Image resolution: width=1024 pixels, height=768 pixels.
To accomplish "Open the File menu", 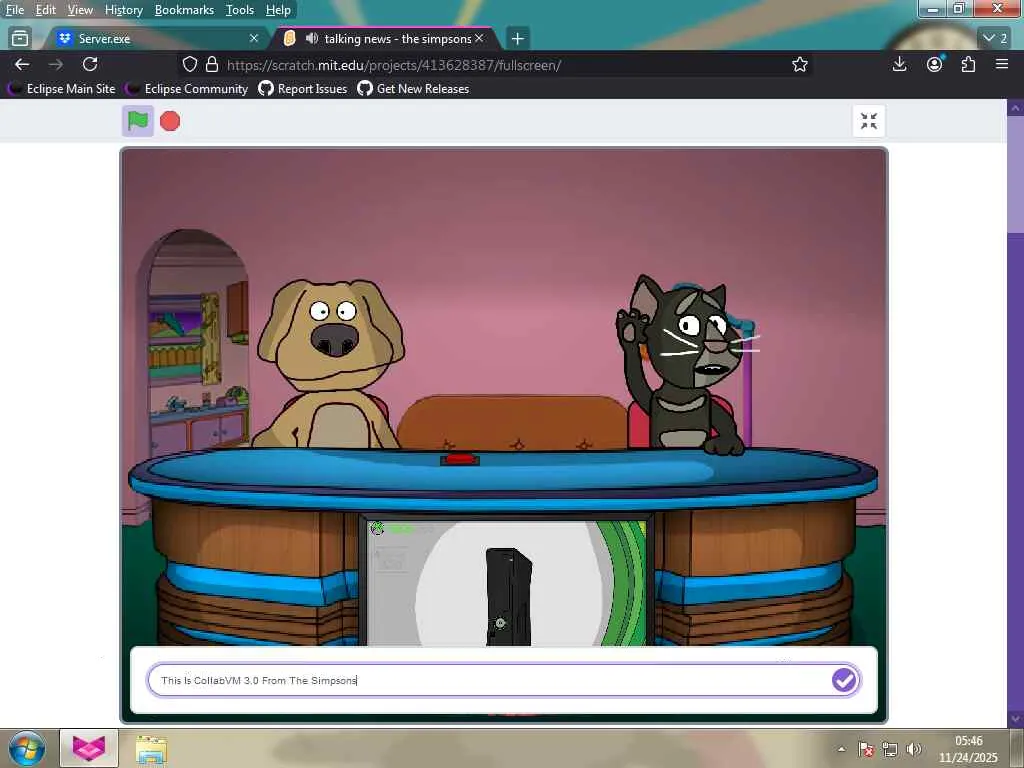I will [15, 10].
